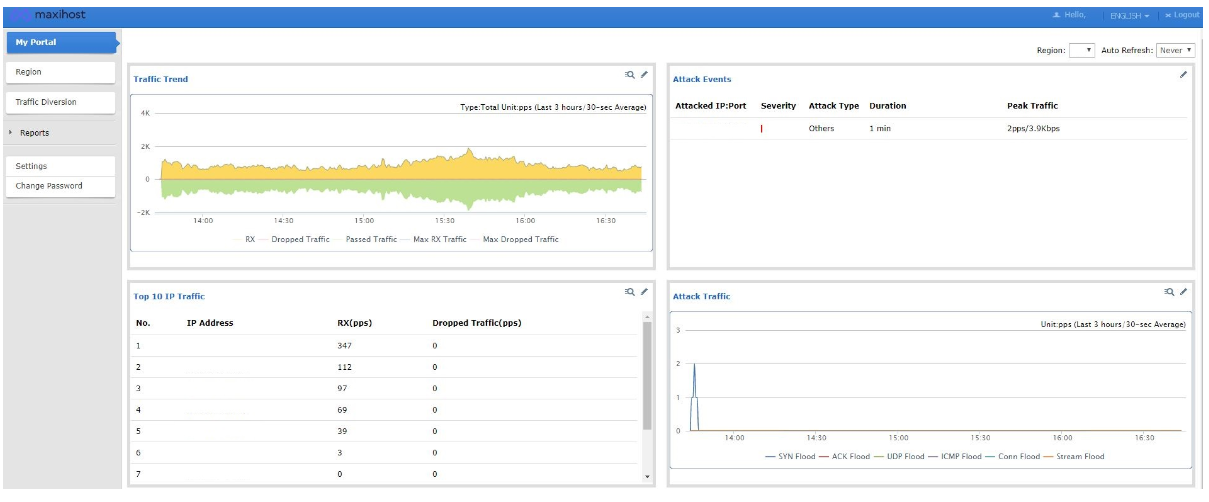1209x502 pixels.
Task: Toggle SYN Flood series in Attack Traffic legend
Action: tap(790, 456)
